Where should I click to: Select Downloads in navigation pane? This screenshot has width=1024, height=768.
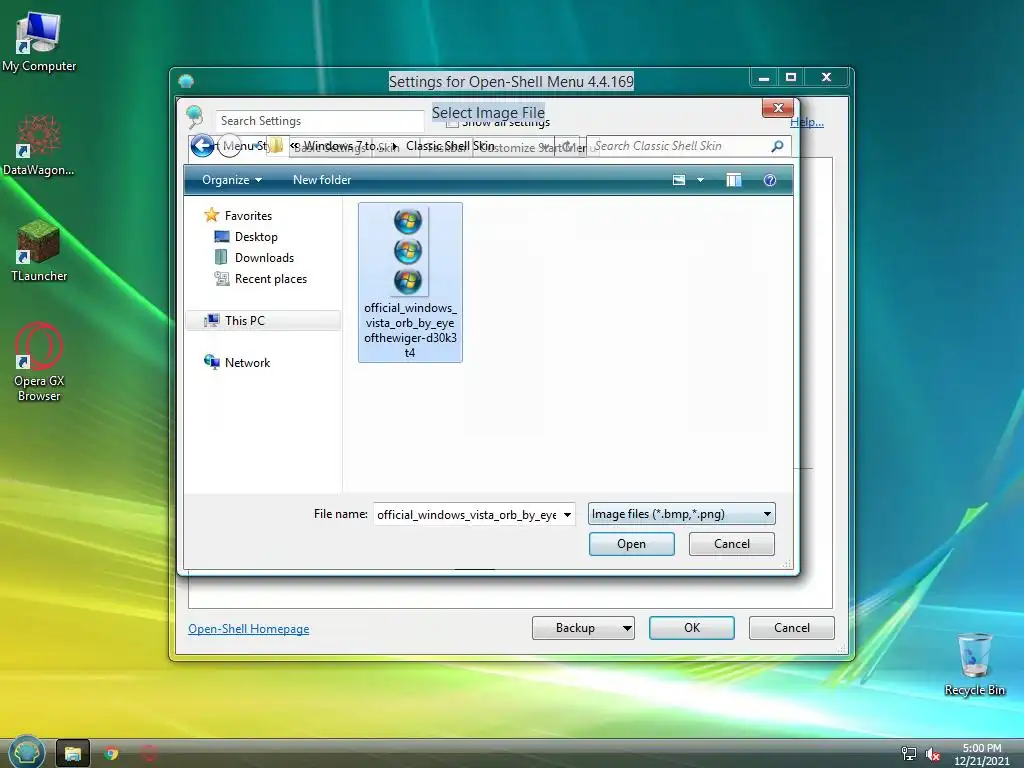(264, 257)
